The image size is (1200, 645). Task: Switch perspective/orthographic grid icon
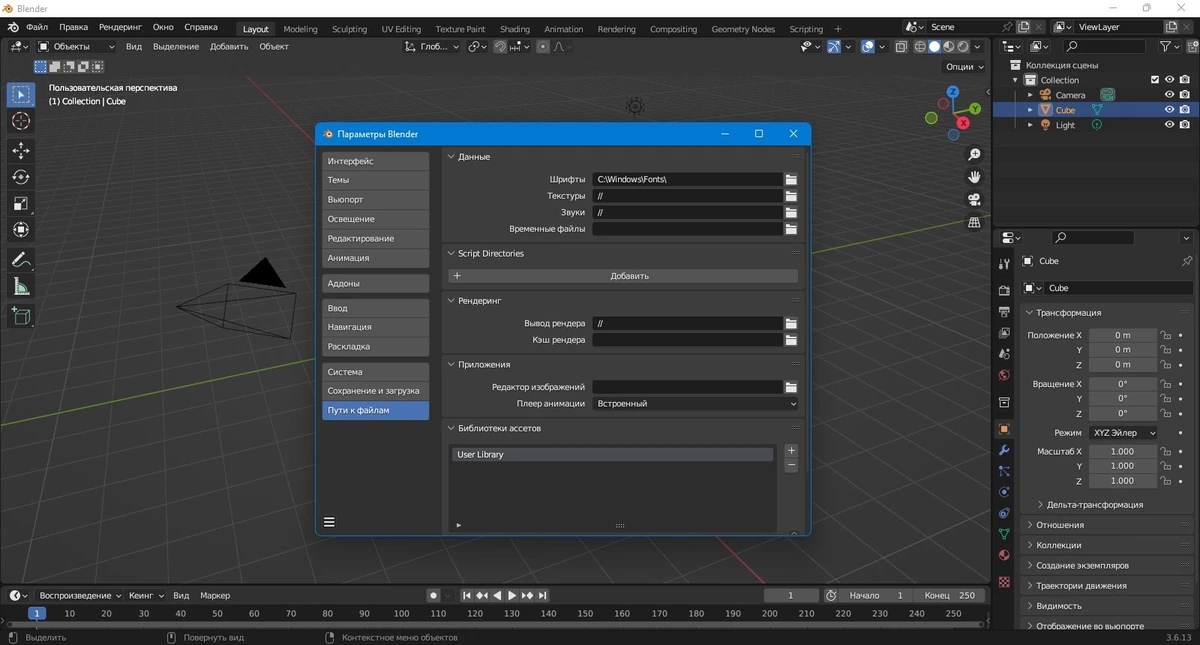[974, 222]
